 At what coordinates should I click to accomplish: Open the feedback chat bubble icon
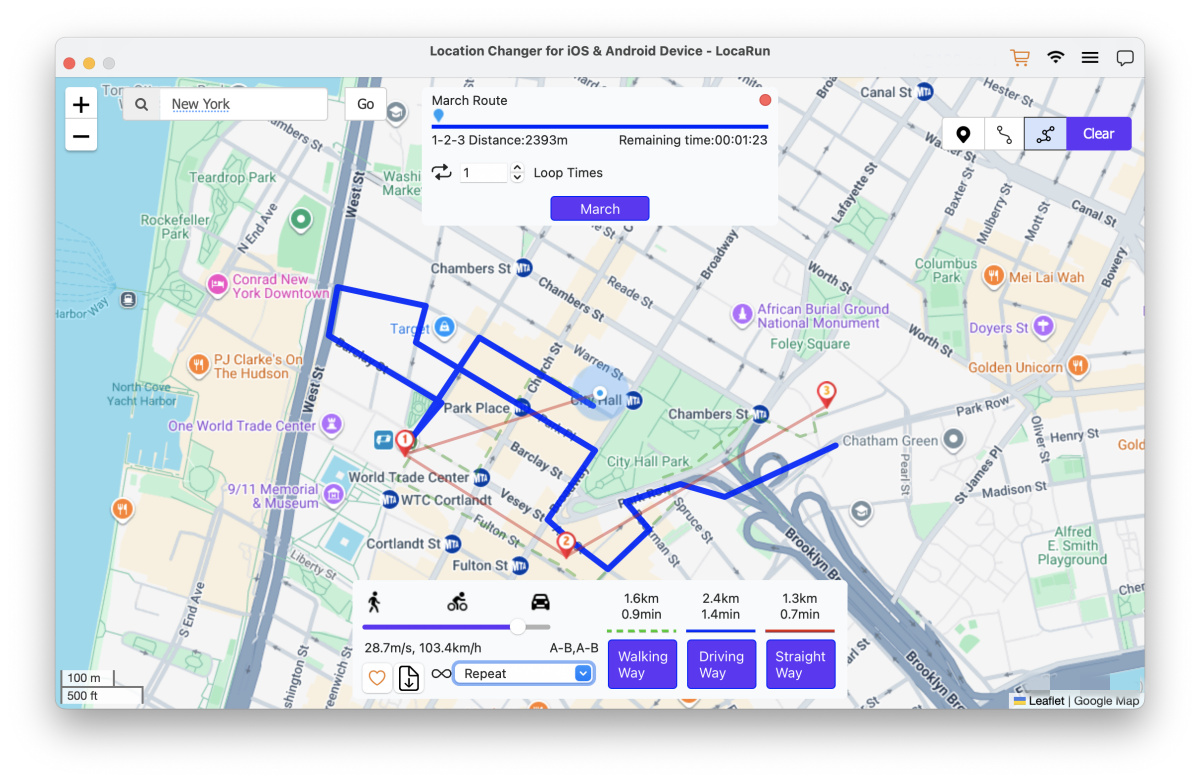[1125, 58]
